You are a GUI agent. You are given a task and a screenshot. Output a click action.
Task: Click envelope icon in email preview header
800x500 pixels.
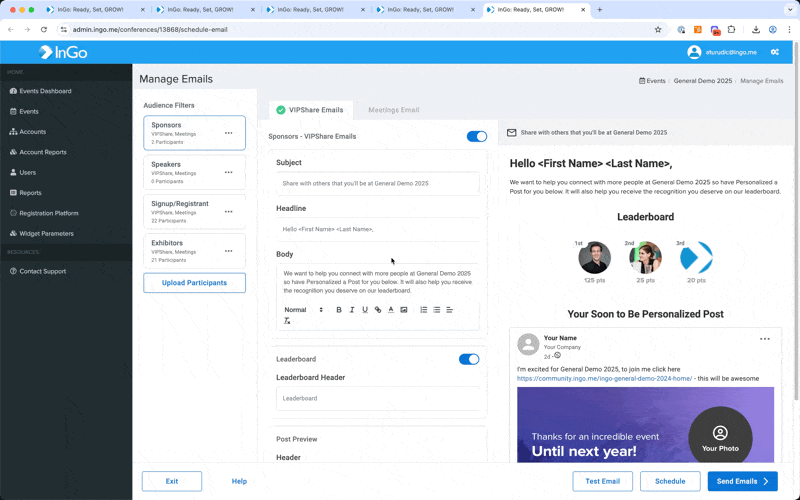511,133
